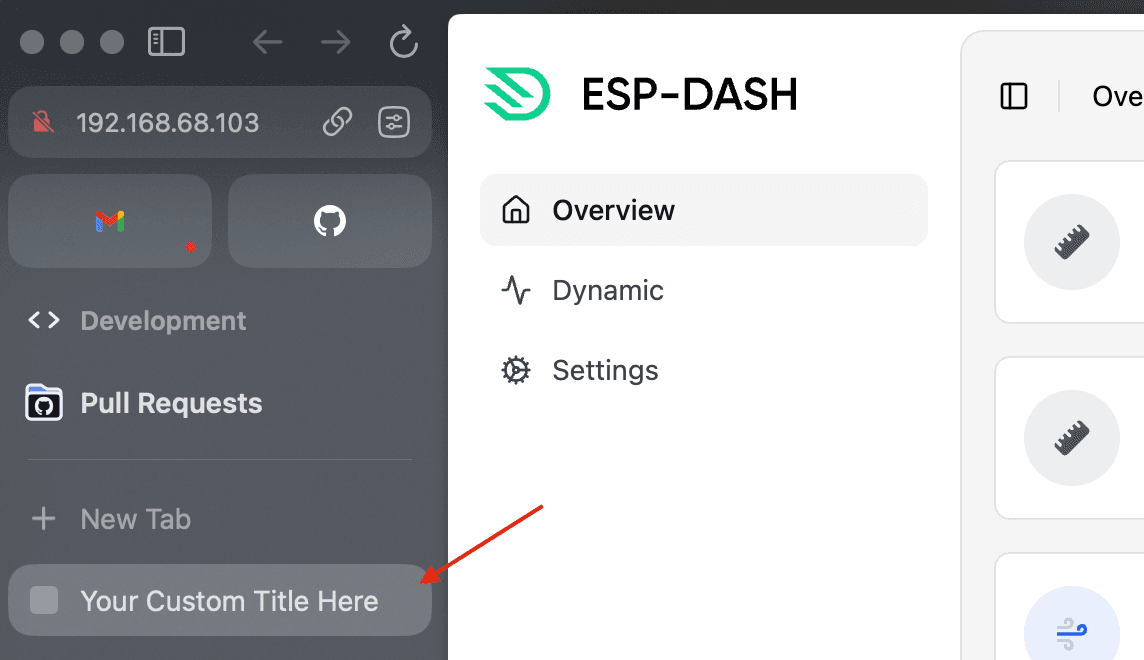This screenshot has width=1144, height=660.
Task: Open the Dynamic page
Action: pyautogui.click(x=608, y=290)
